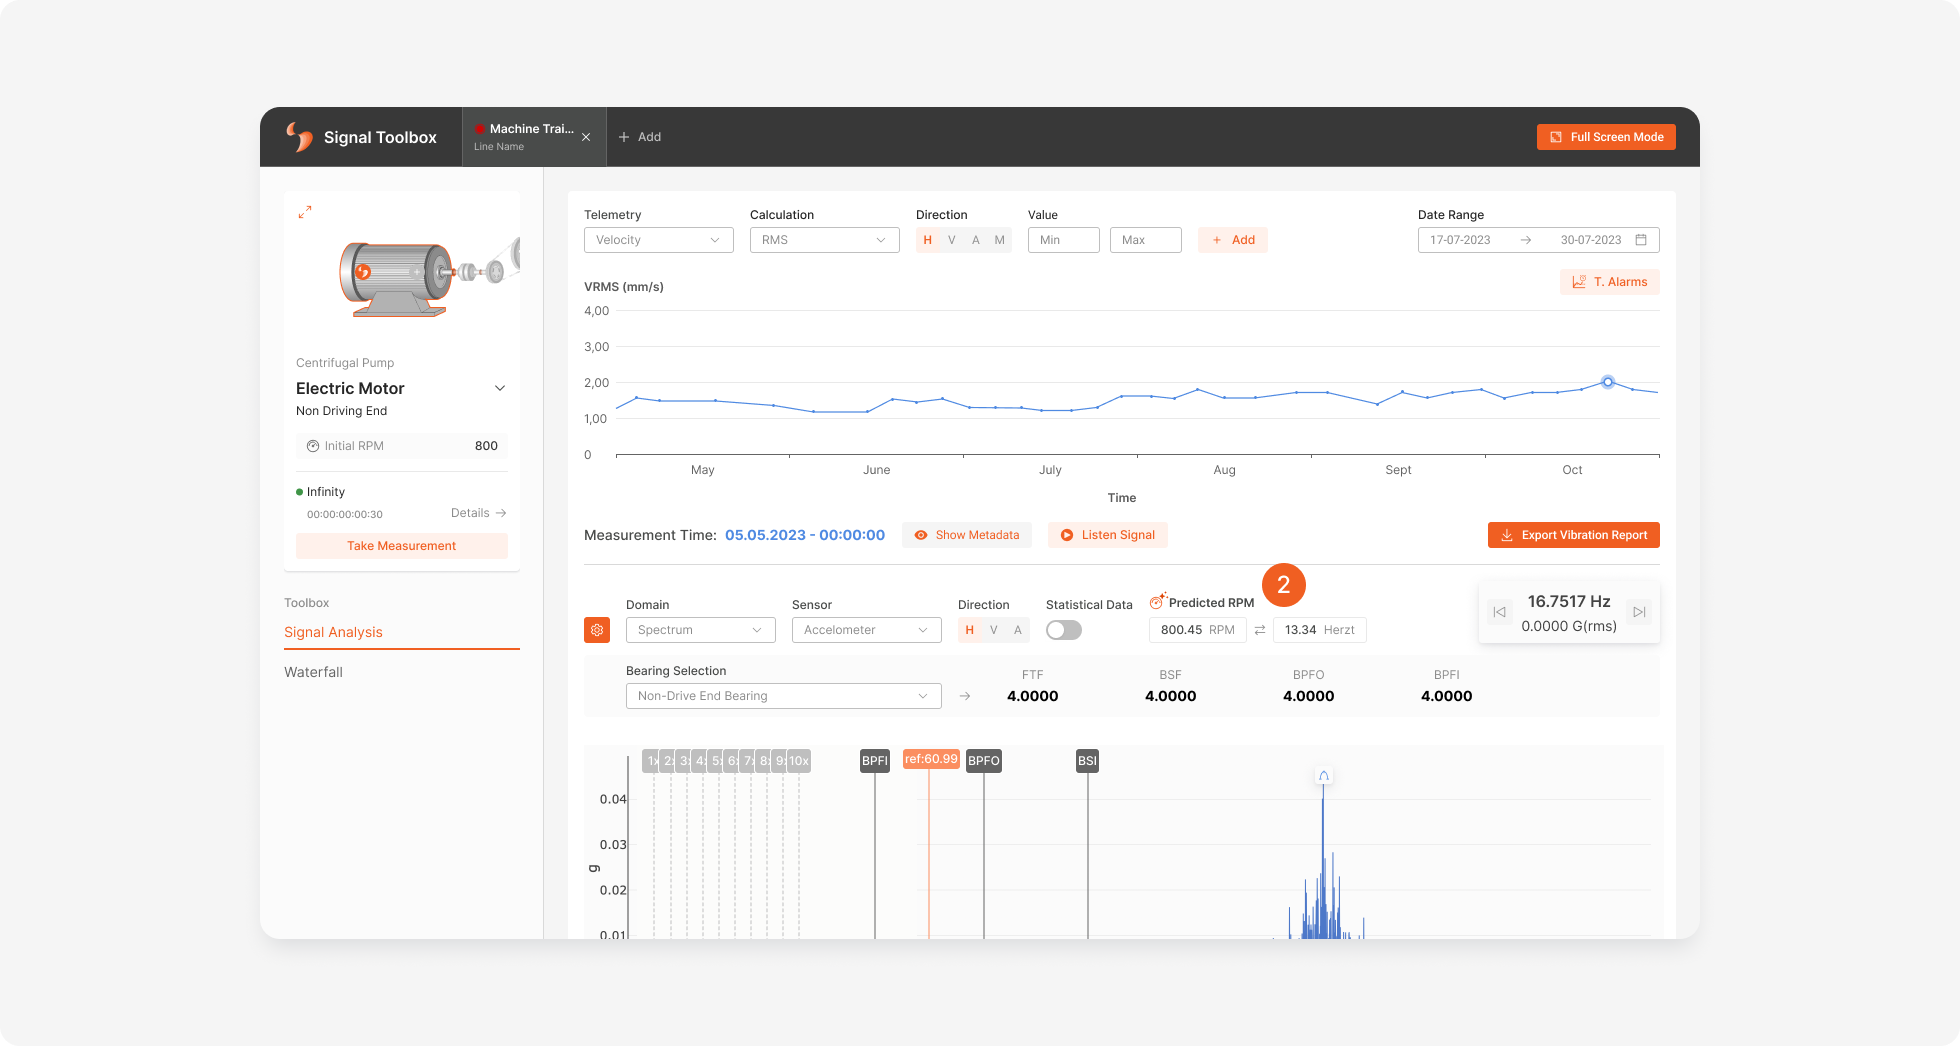Click the highlighted data point on the VRMS chart
Viewport: 1960px width, 1046px height.
pyautogui.click(x=1608, y=382)
